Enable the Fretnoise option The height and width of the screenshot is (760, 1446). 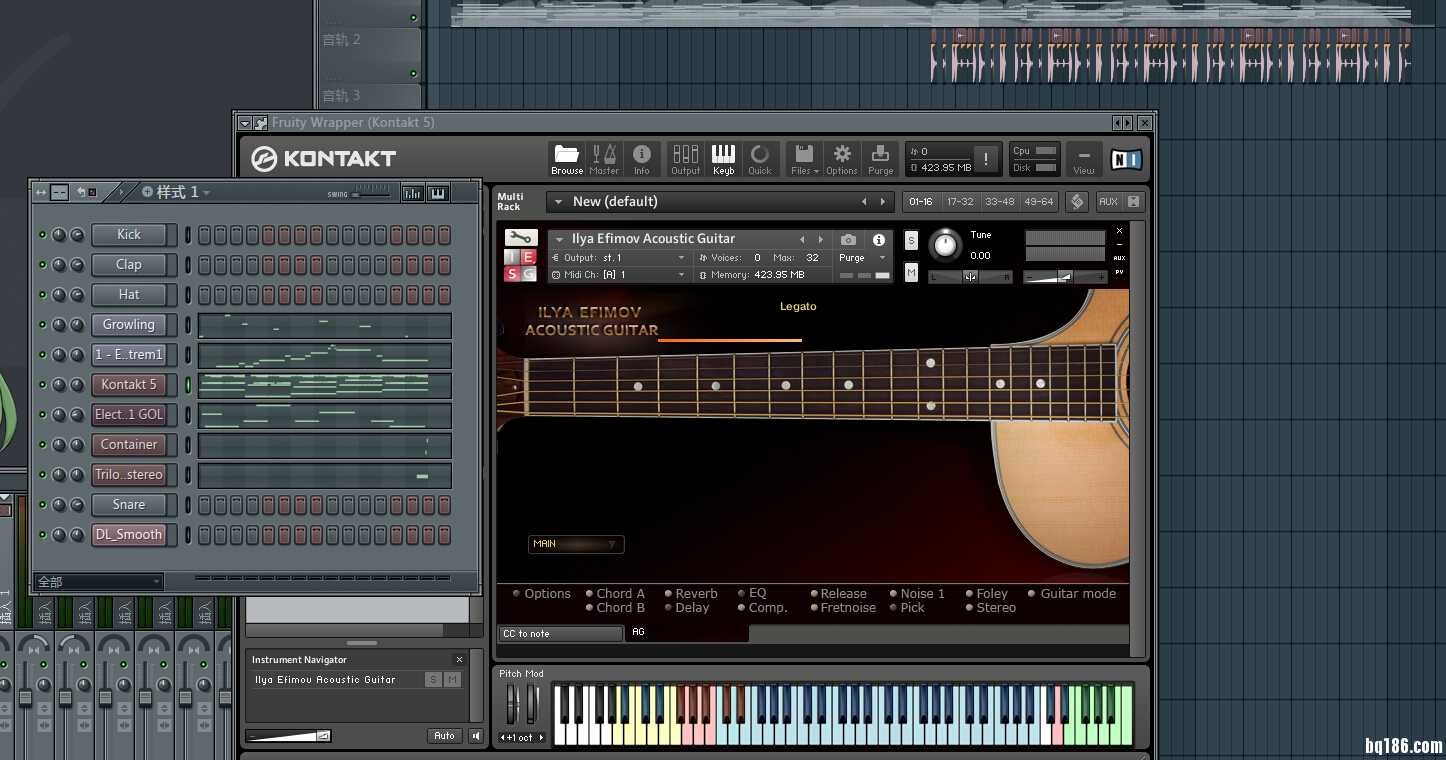coord(843,607)
